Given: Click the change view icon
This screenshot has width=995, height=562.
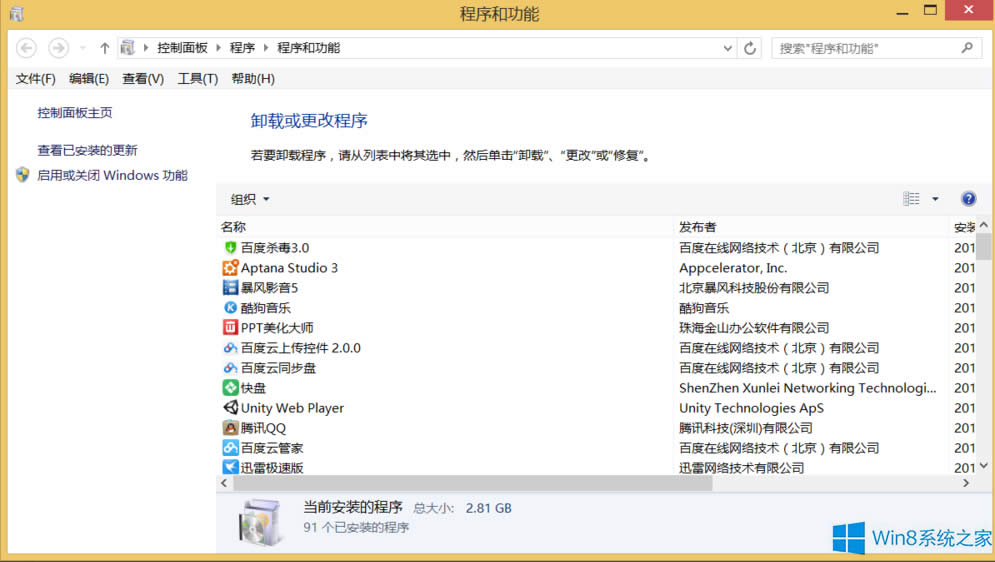Looking at the screenshot, I should pos(911,199).
